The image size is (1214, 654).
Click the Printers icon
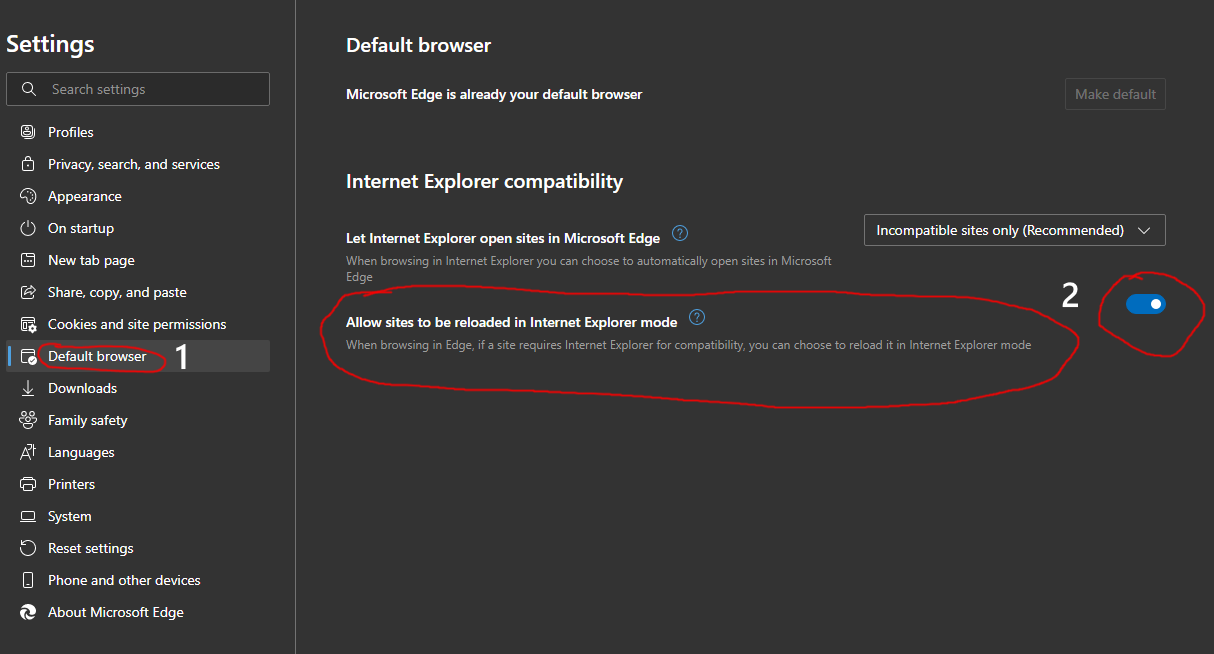28,484
